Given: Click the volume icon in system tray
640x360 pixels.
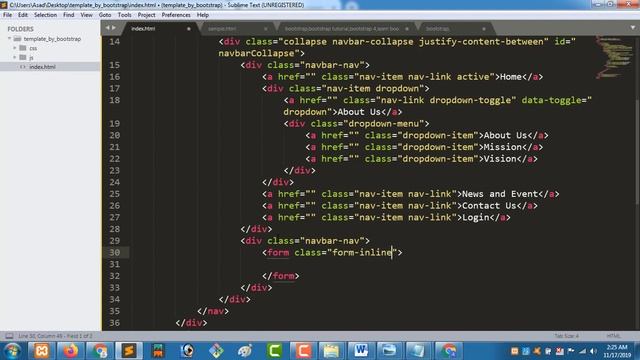Looking at the screenshot, I should [x=593, y=351].
